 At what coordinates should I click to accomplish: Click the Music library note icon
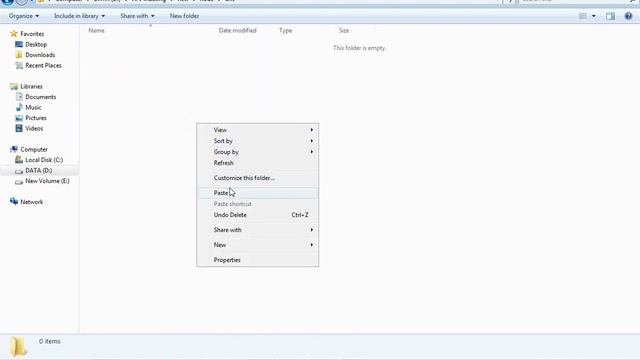tap(19, 107)
